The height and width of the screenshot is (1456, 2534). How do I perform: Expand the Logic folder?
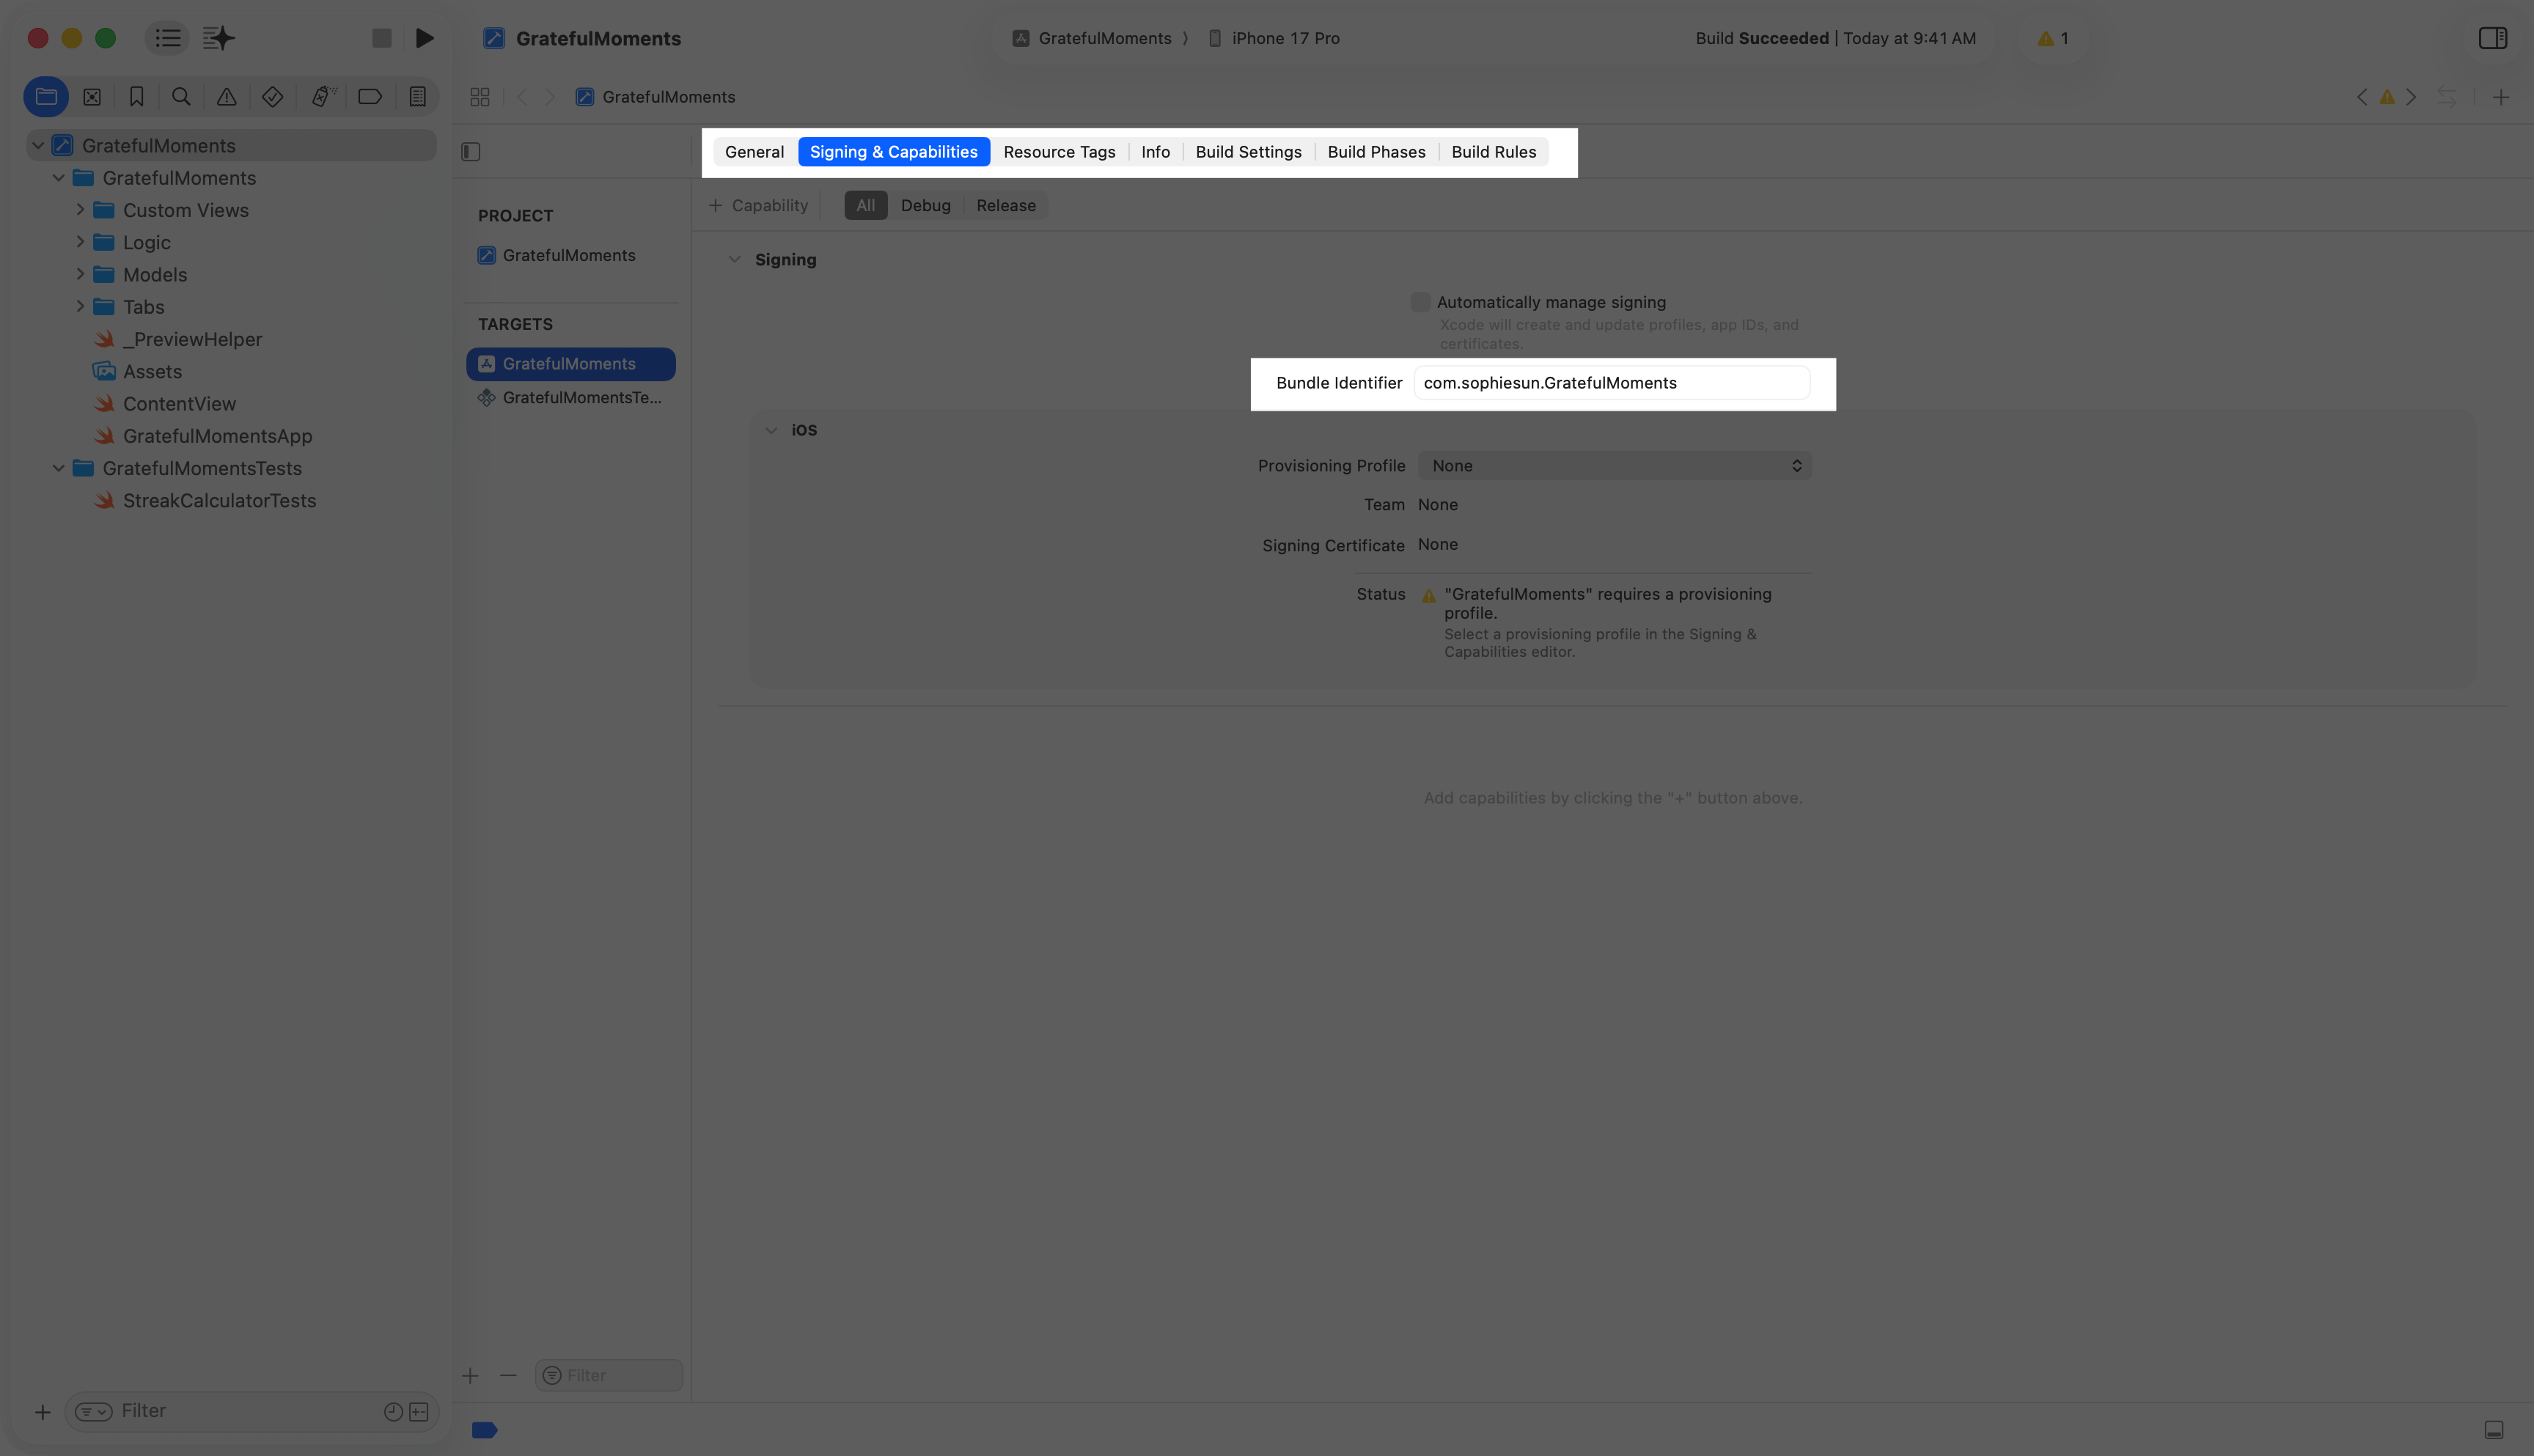[80, 242]
